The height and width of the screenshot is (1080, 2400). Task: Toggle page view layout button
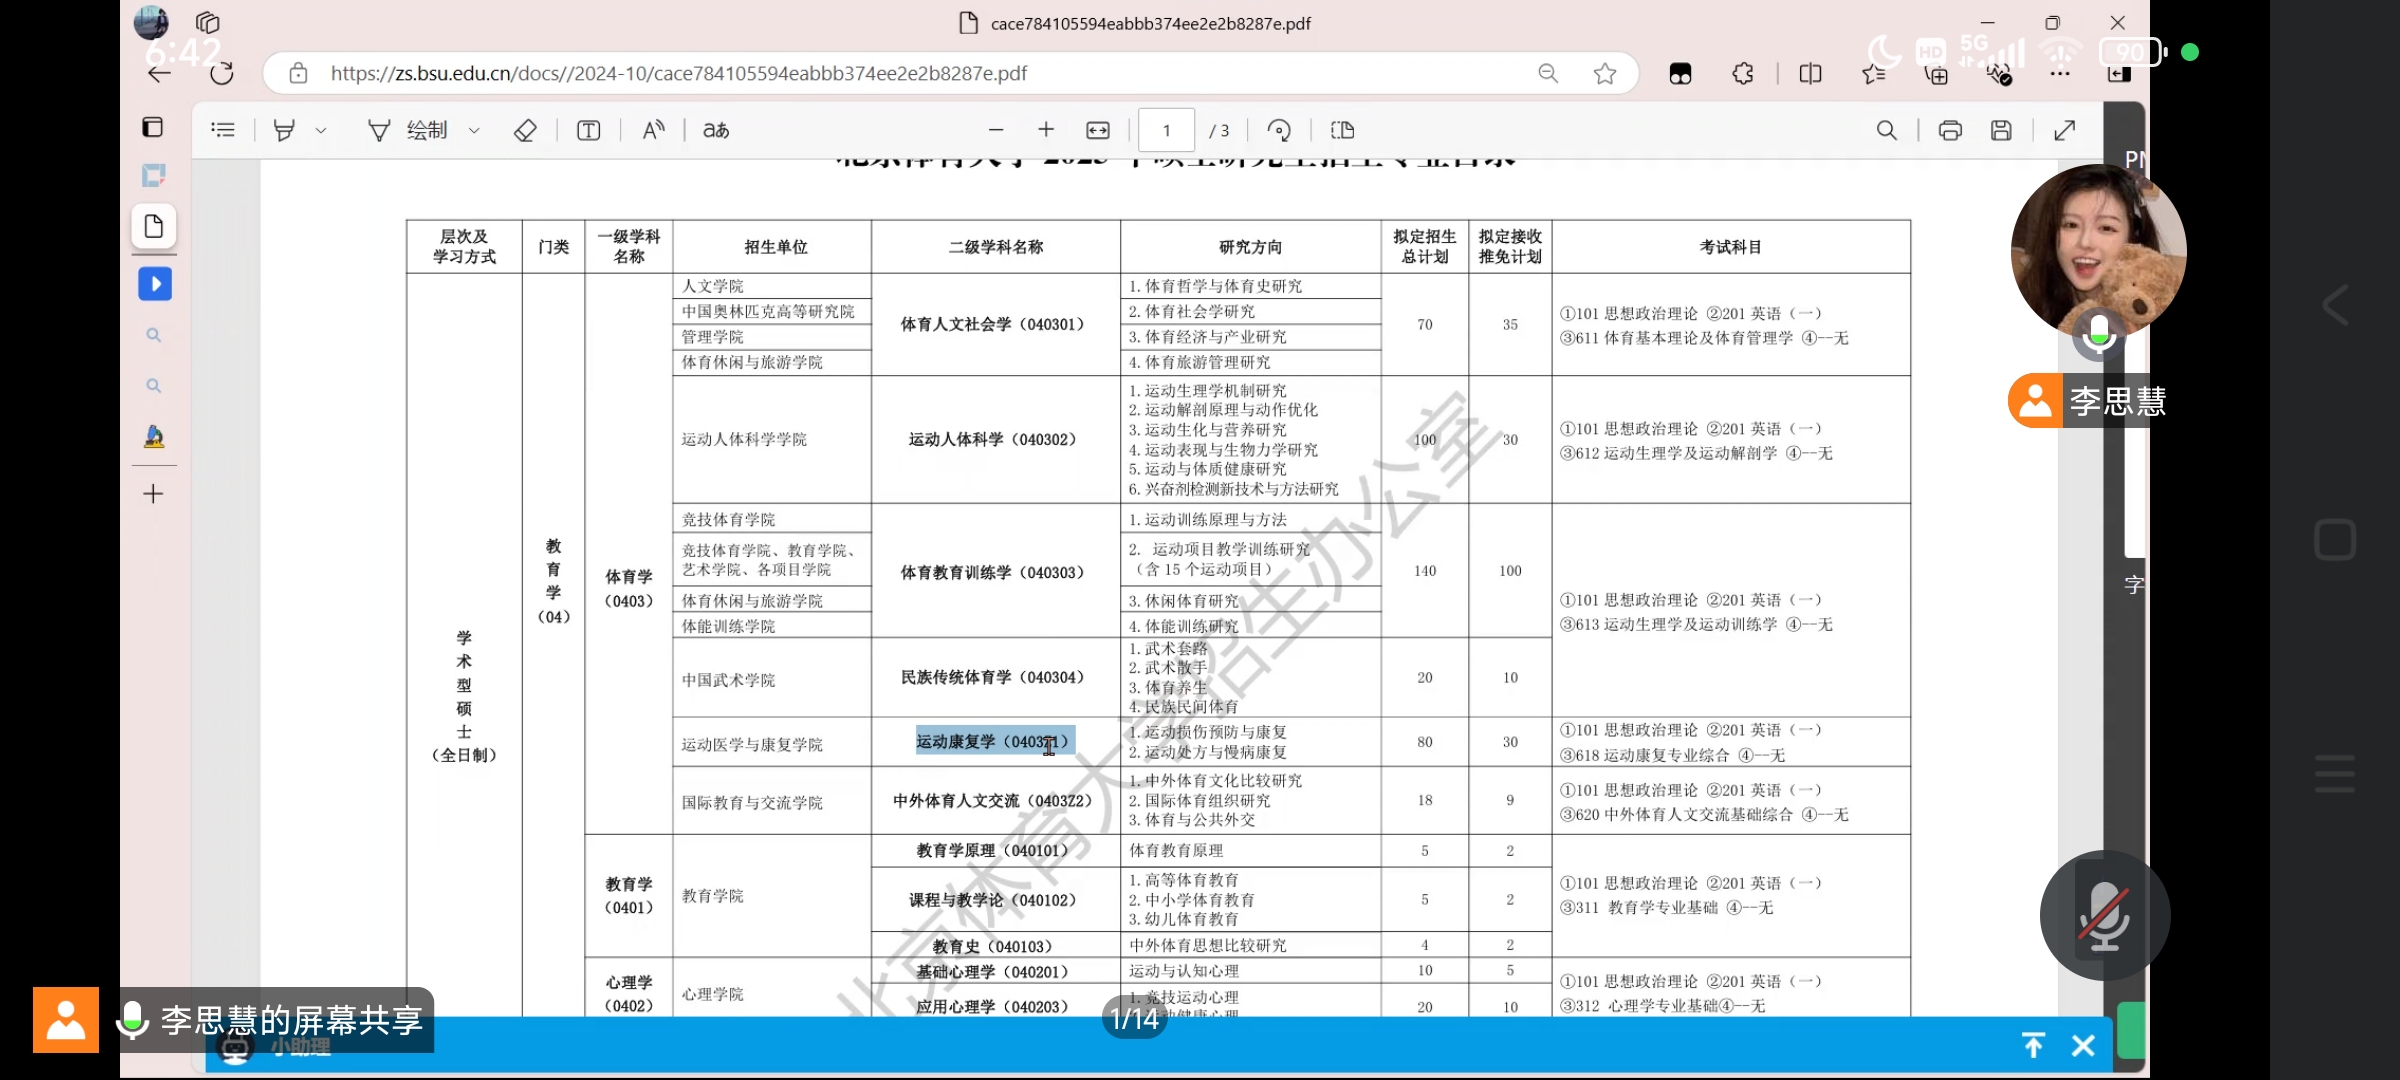[1343, 130]
